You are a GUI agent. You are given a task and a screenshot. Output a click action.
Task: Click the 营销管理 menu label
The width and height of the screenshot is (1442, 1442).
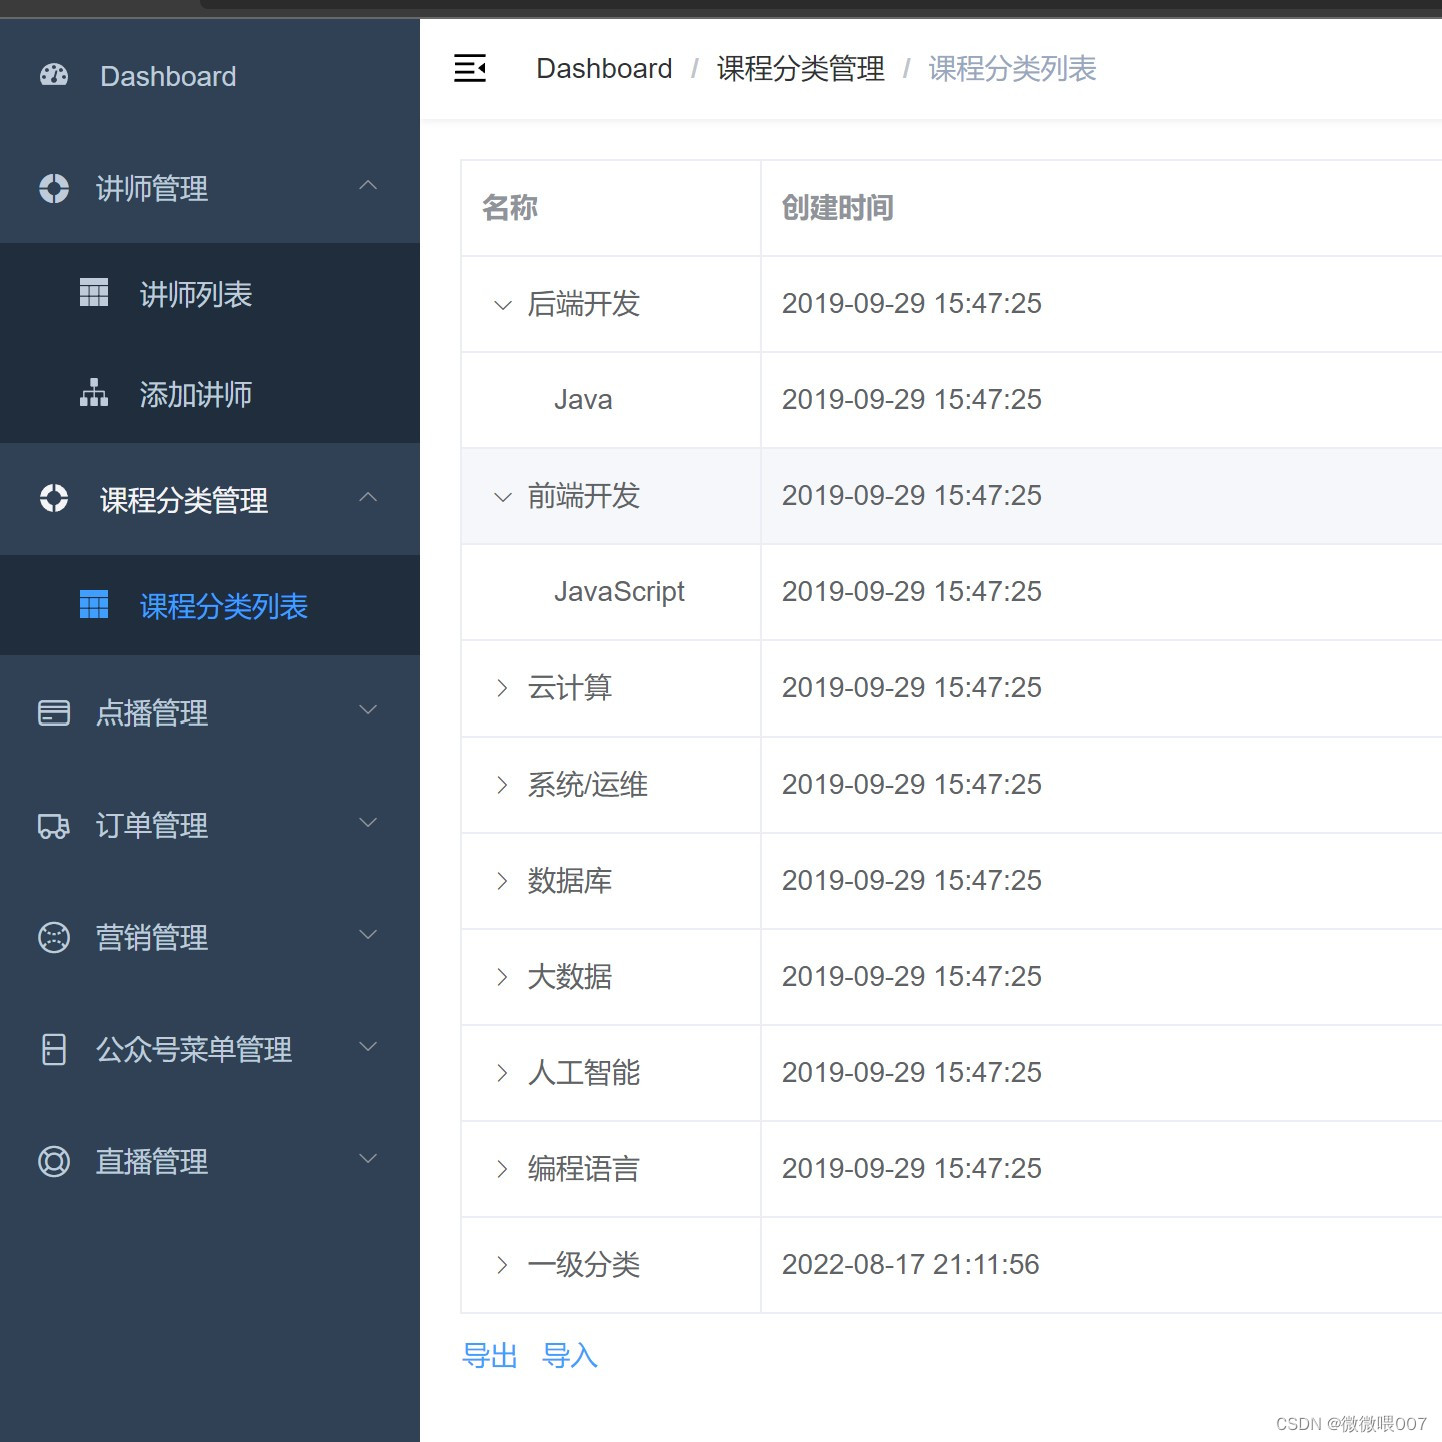(x=152, y=938)
